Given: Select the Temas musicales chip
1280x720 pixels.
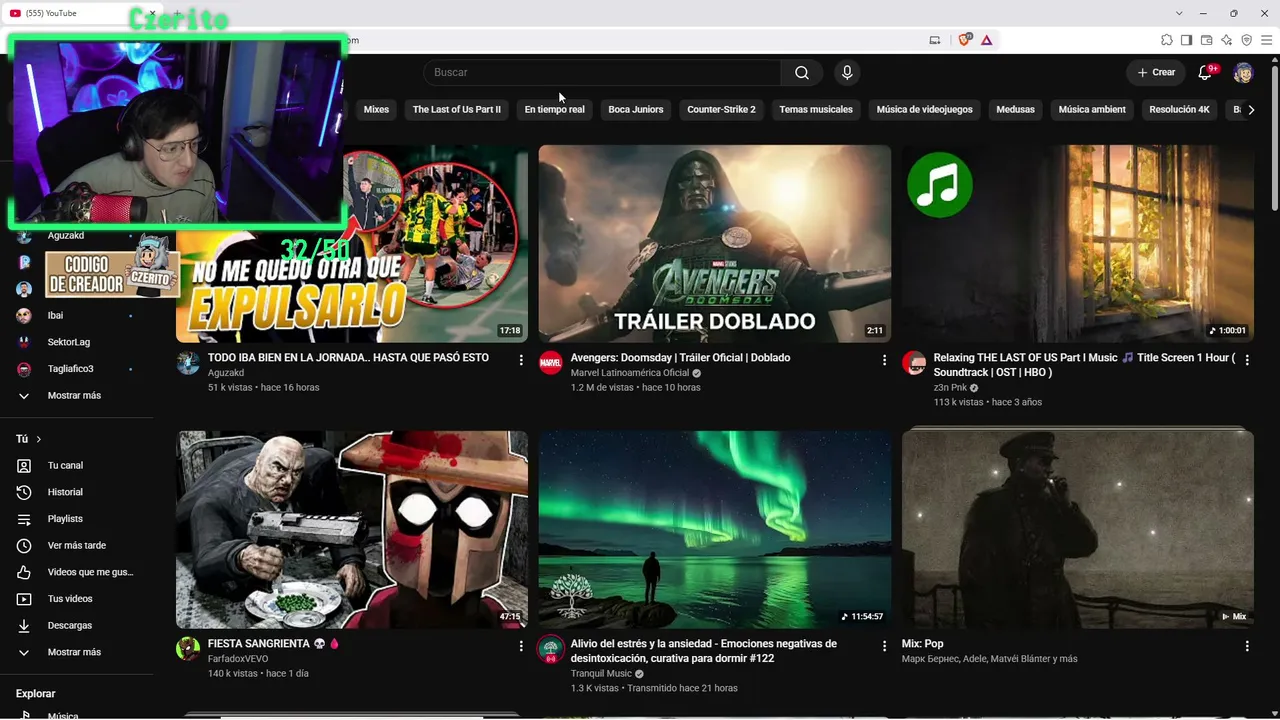Looking at the screenshot, I should tap(816, 110).
